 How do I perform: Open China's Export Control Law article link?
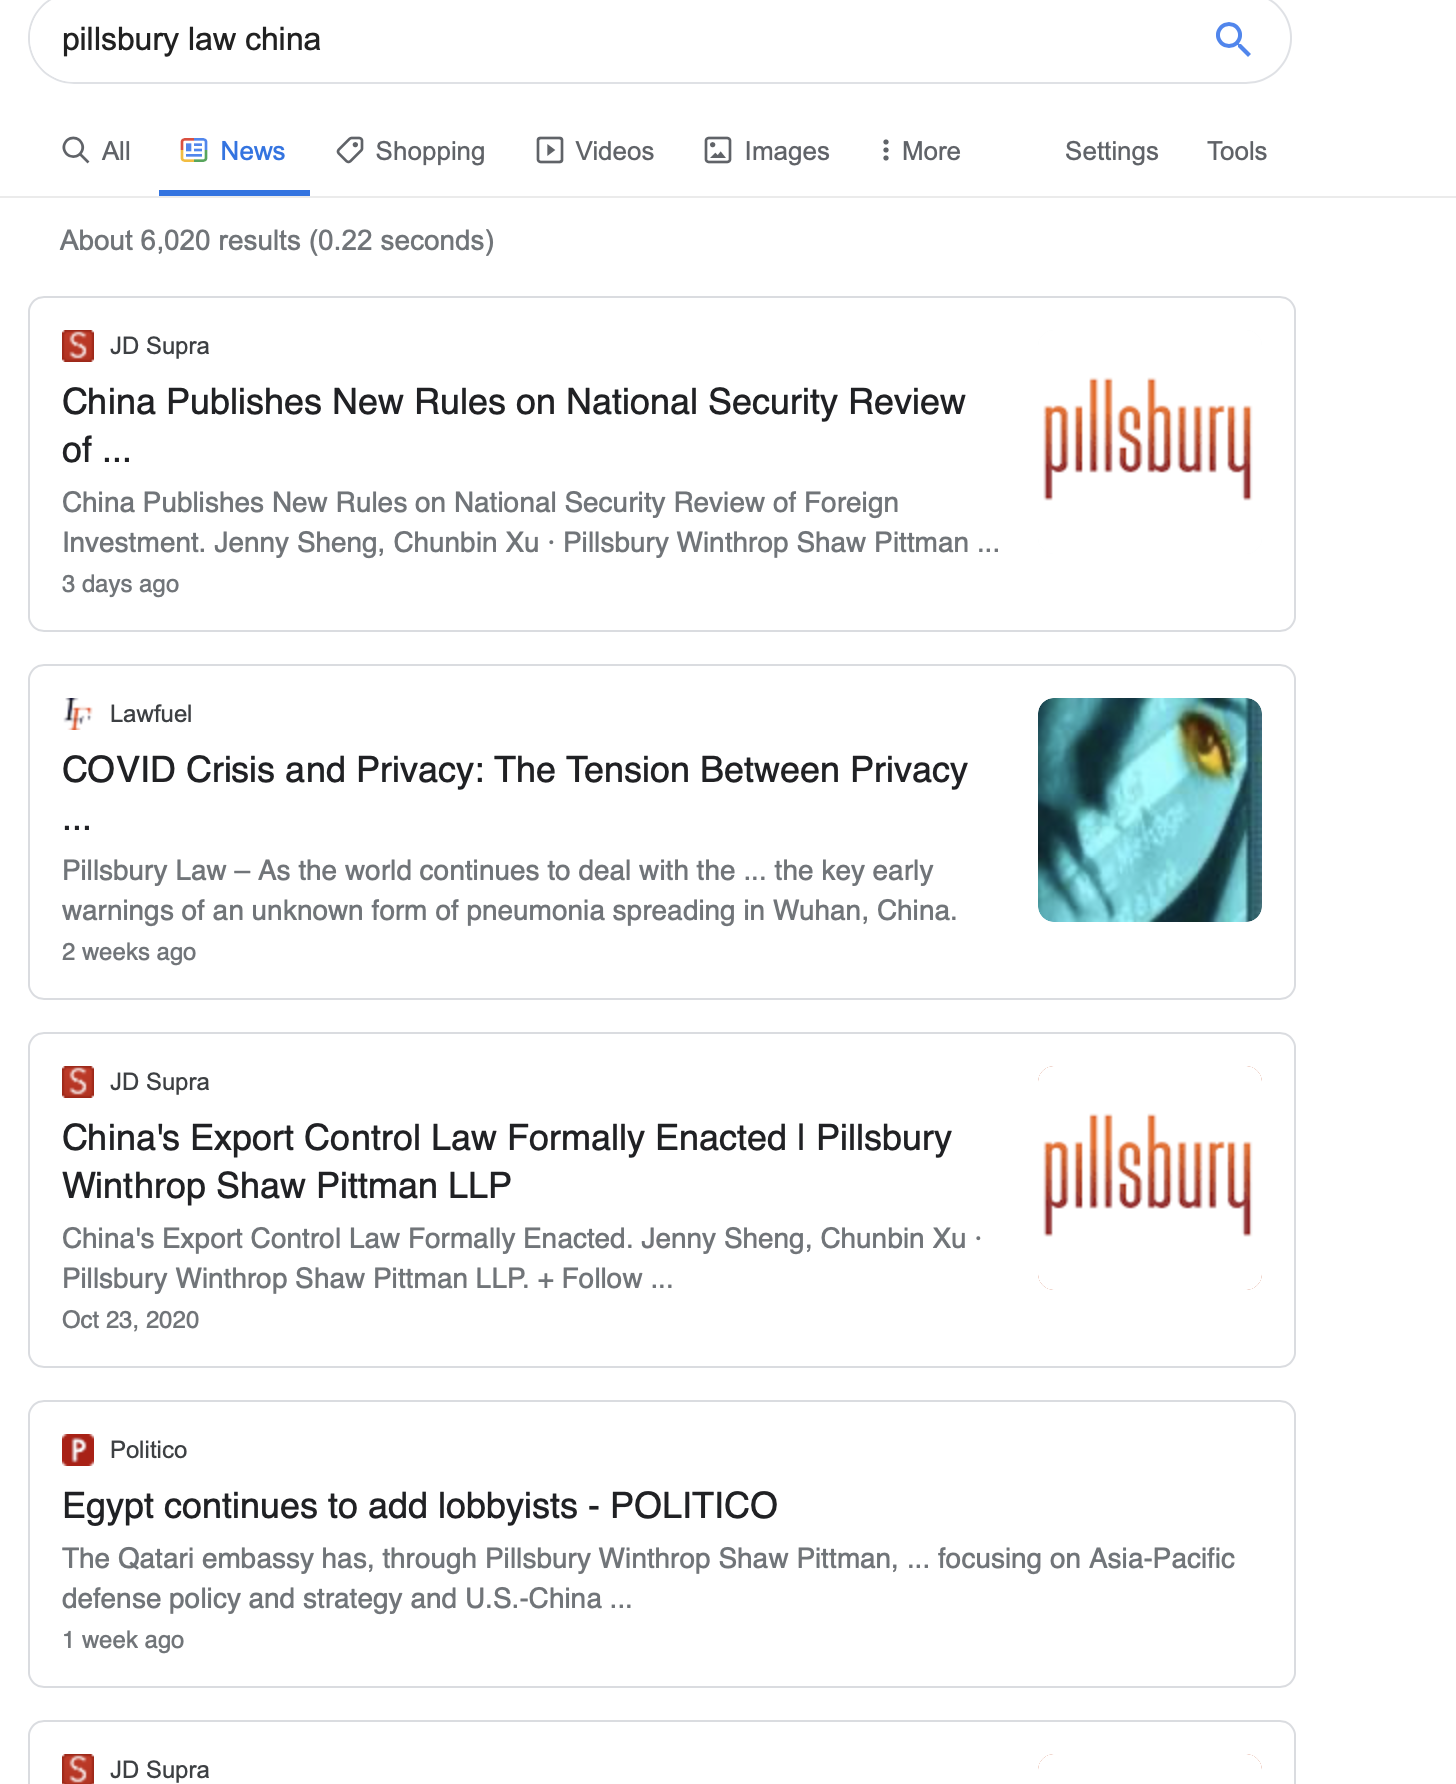(506, 1162)
